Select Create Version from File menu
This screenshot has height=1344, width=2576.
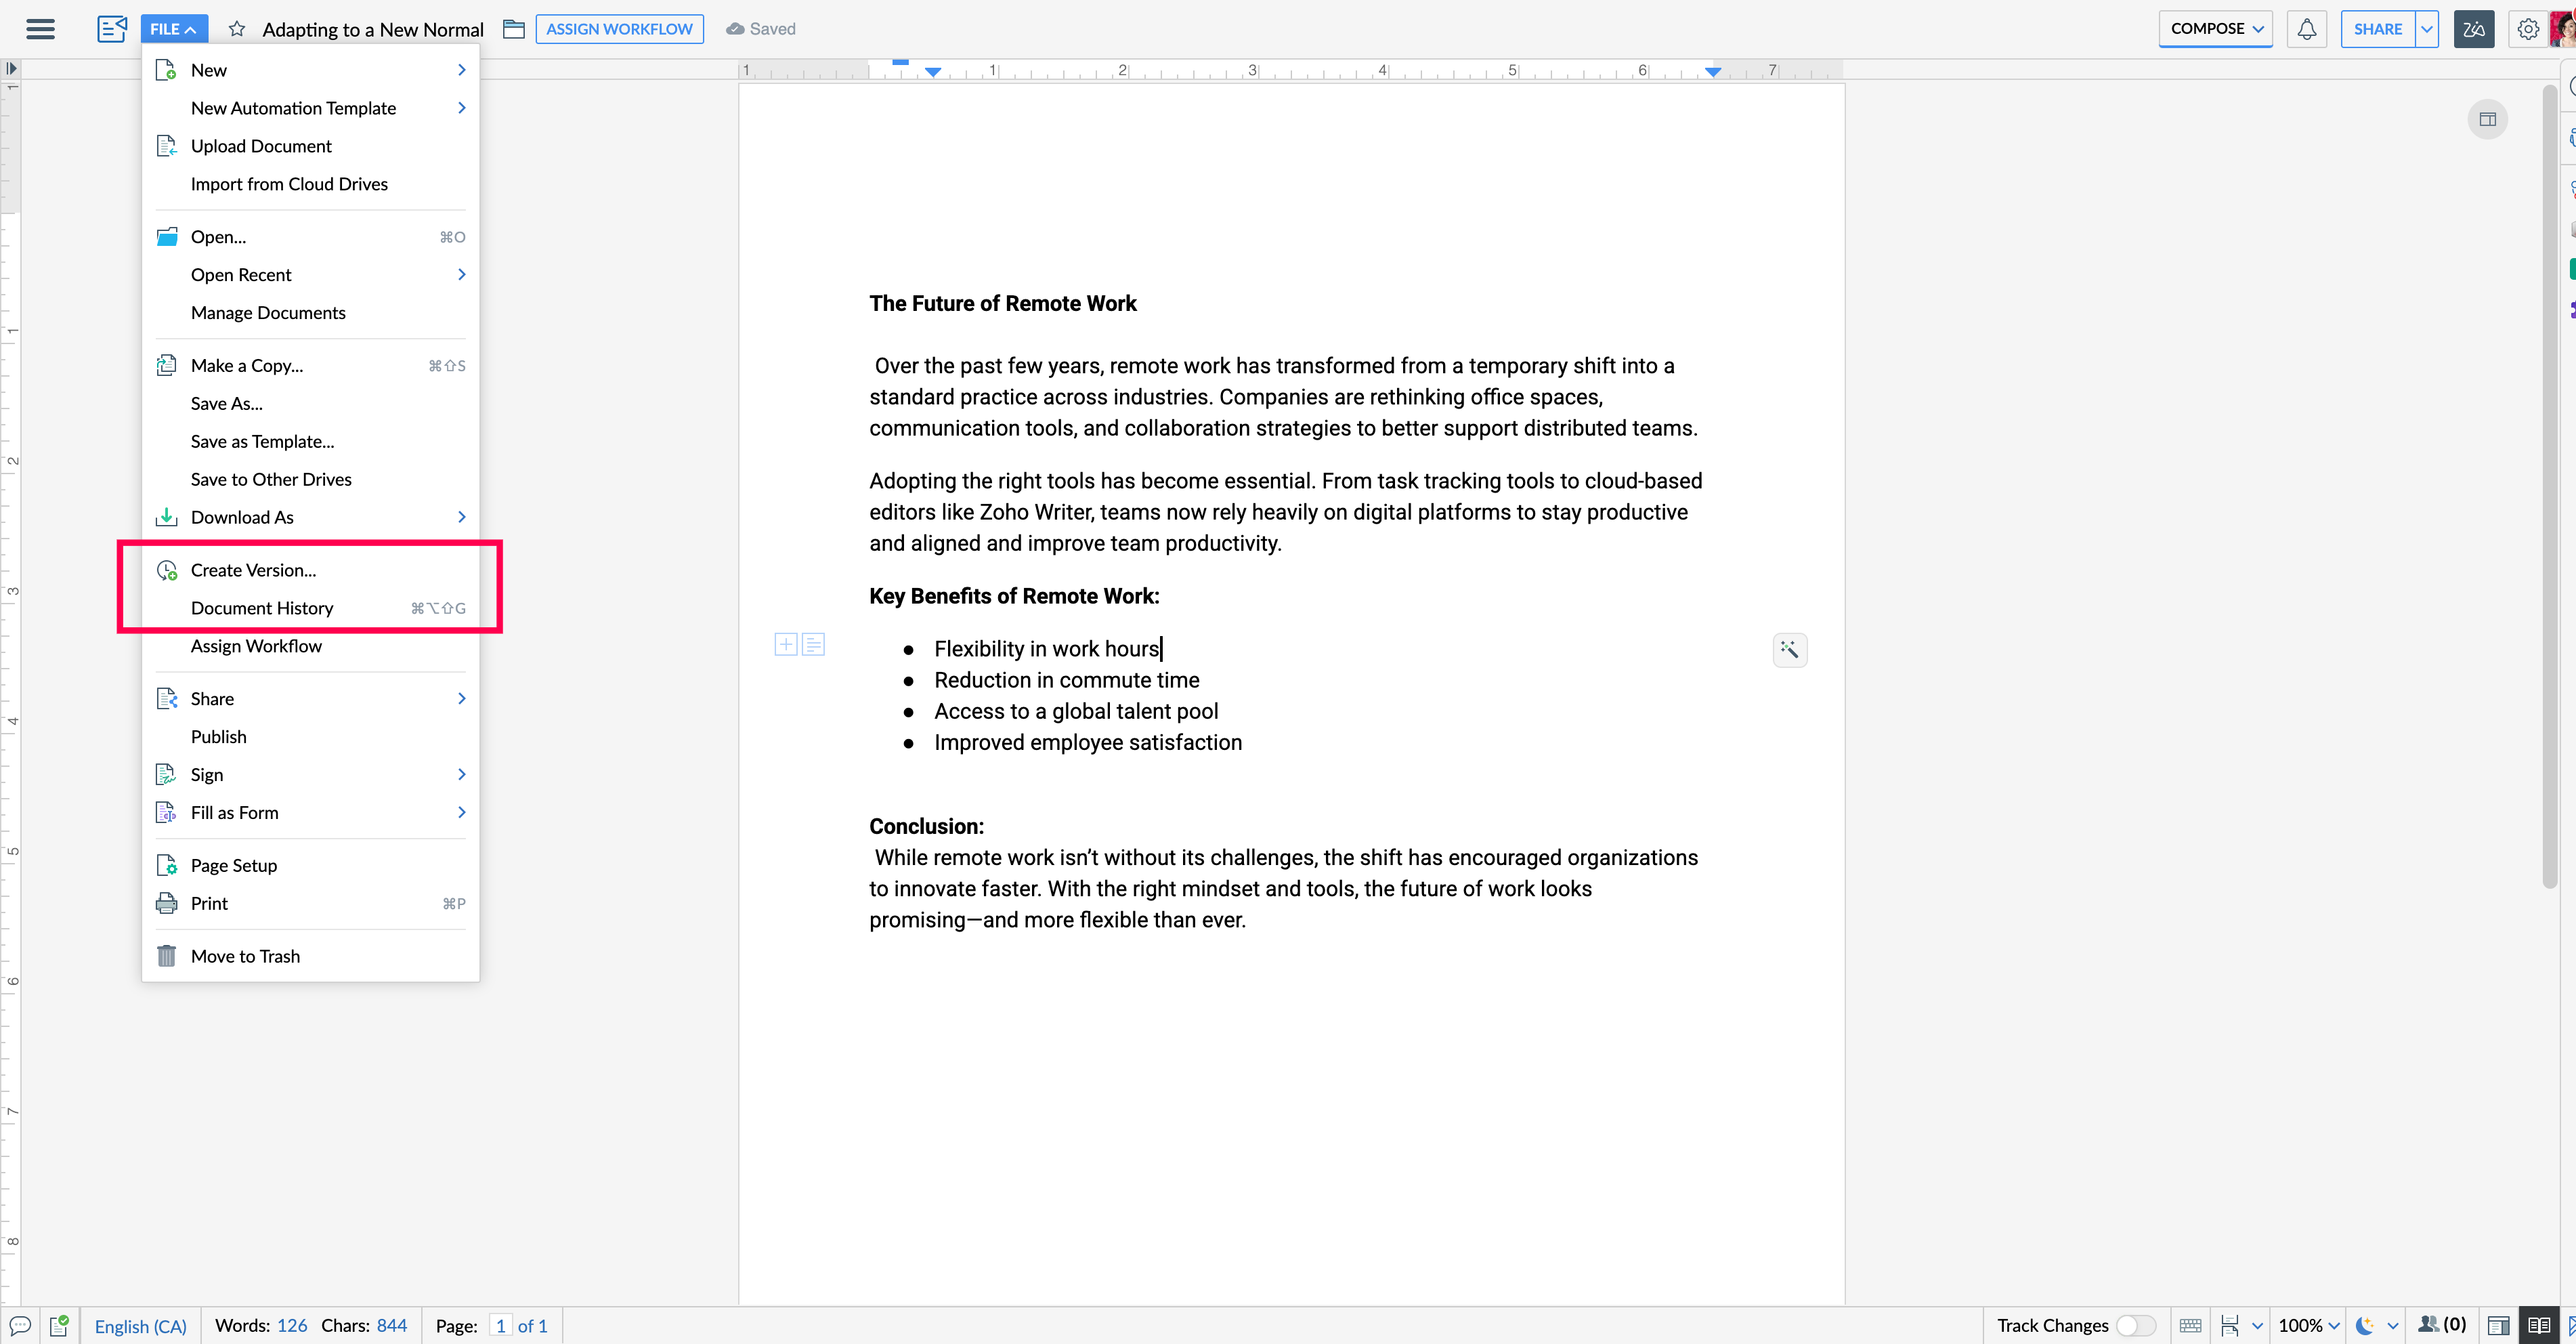pyautogui.click(x=253, y=570)
